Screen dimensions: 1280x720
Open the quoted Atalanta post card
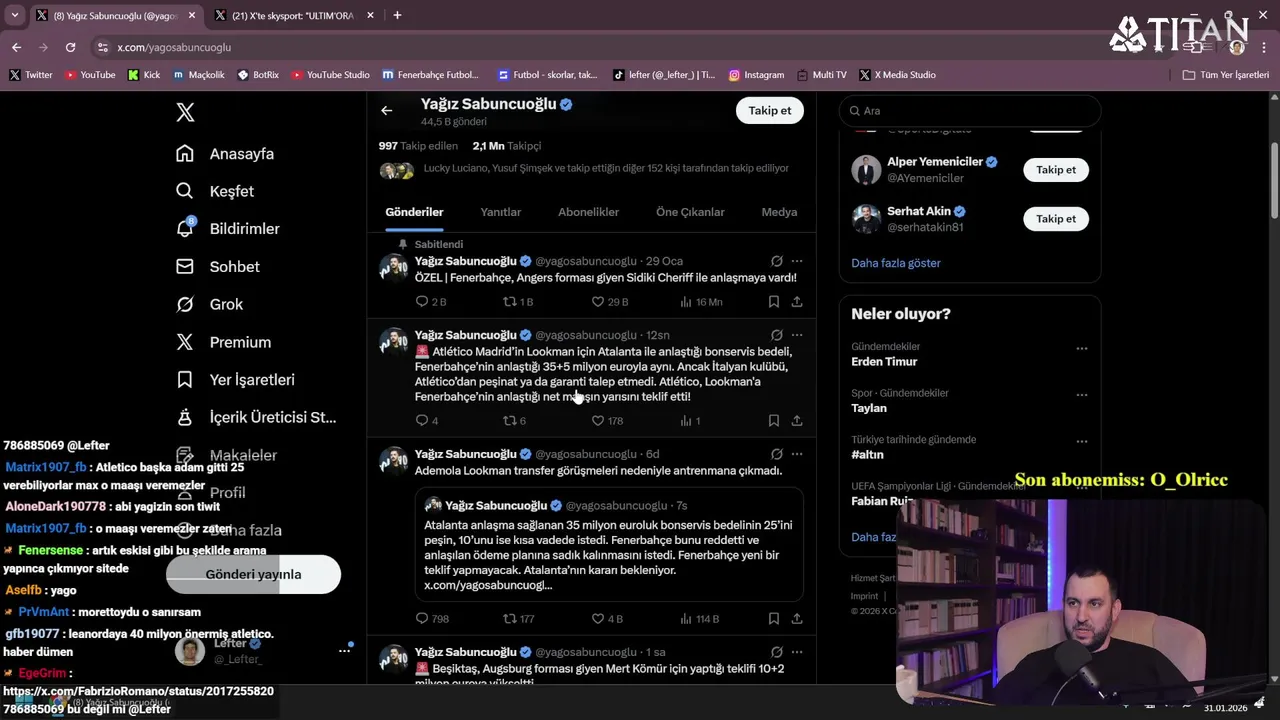tap(609, 545)
